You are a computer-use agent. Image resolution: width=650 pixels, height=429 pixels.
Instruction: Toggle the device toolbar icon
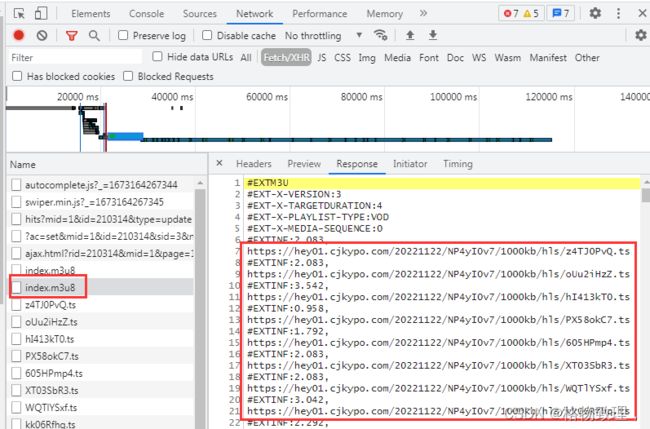pos(41,13)
